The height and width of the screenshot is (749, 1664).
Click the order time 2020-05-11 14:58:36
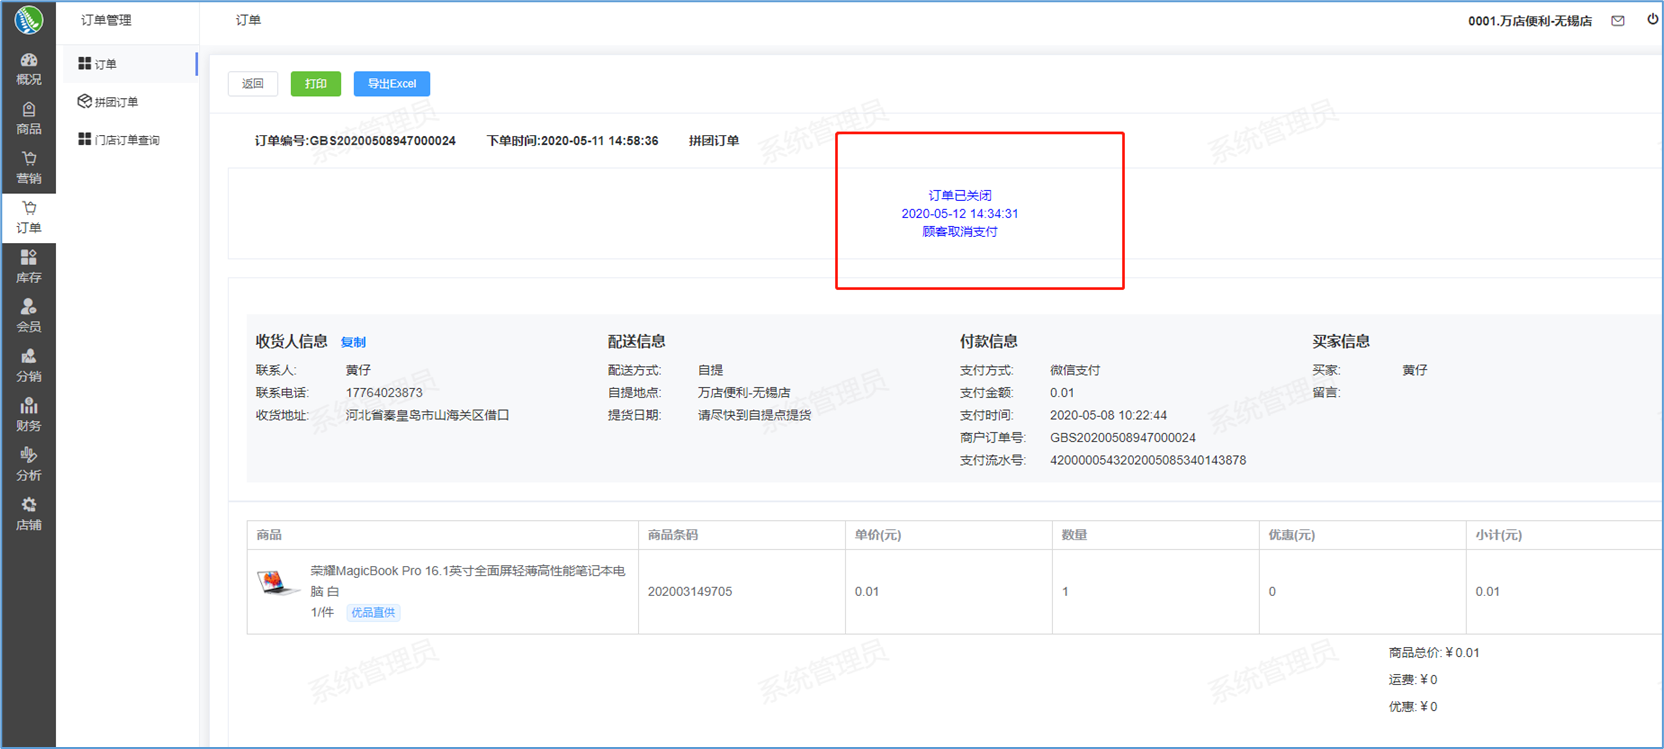tap(600, 141)
